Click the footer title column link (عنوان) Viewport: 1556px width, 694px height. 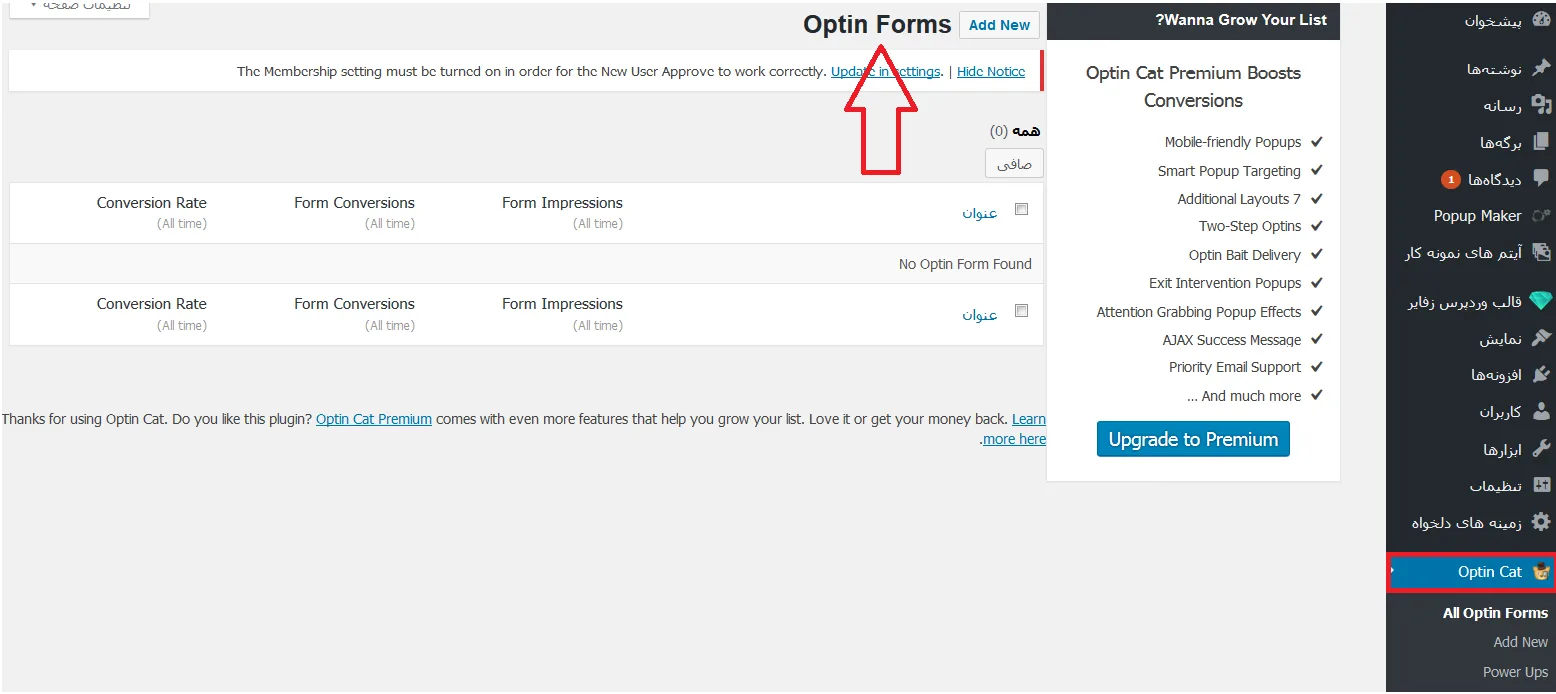pyautogui.click(x=980, y=315)
